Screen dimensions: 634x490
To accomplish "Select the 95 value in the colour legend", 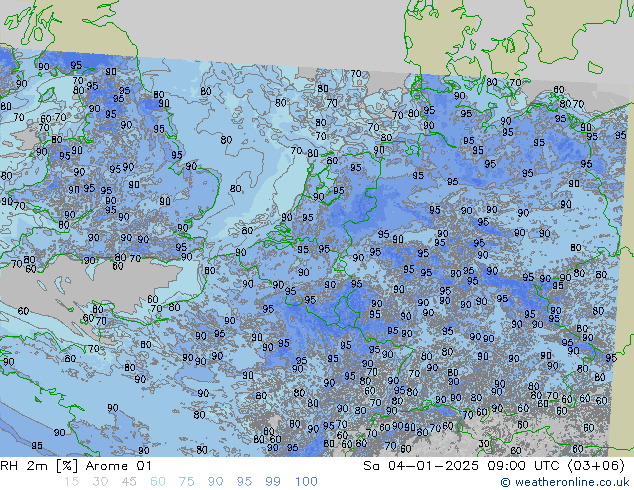I will coord(244,482).
